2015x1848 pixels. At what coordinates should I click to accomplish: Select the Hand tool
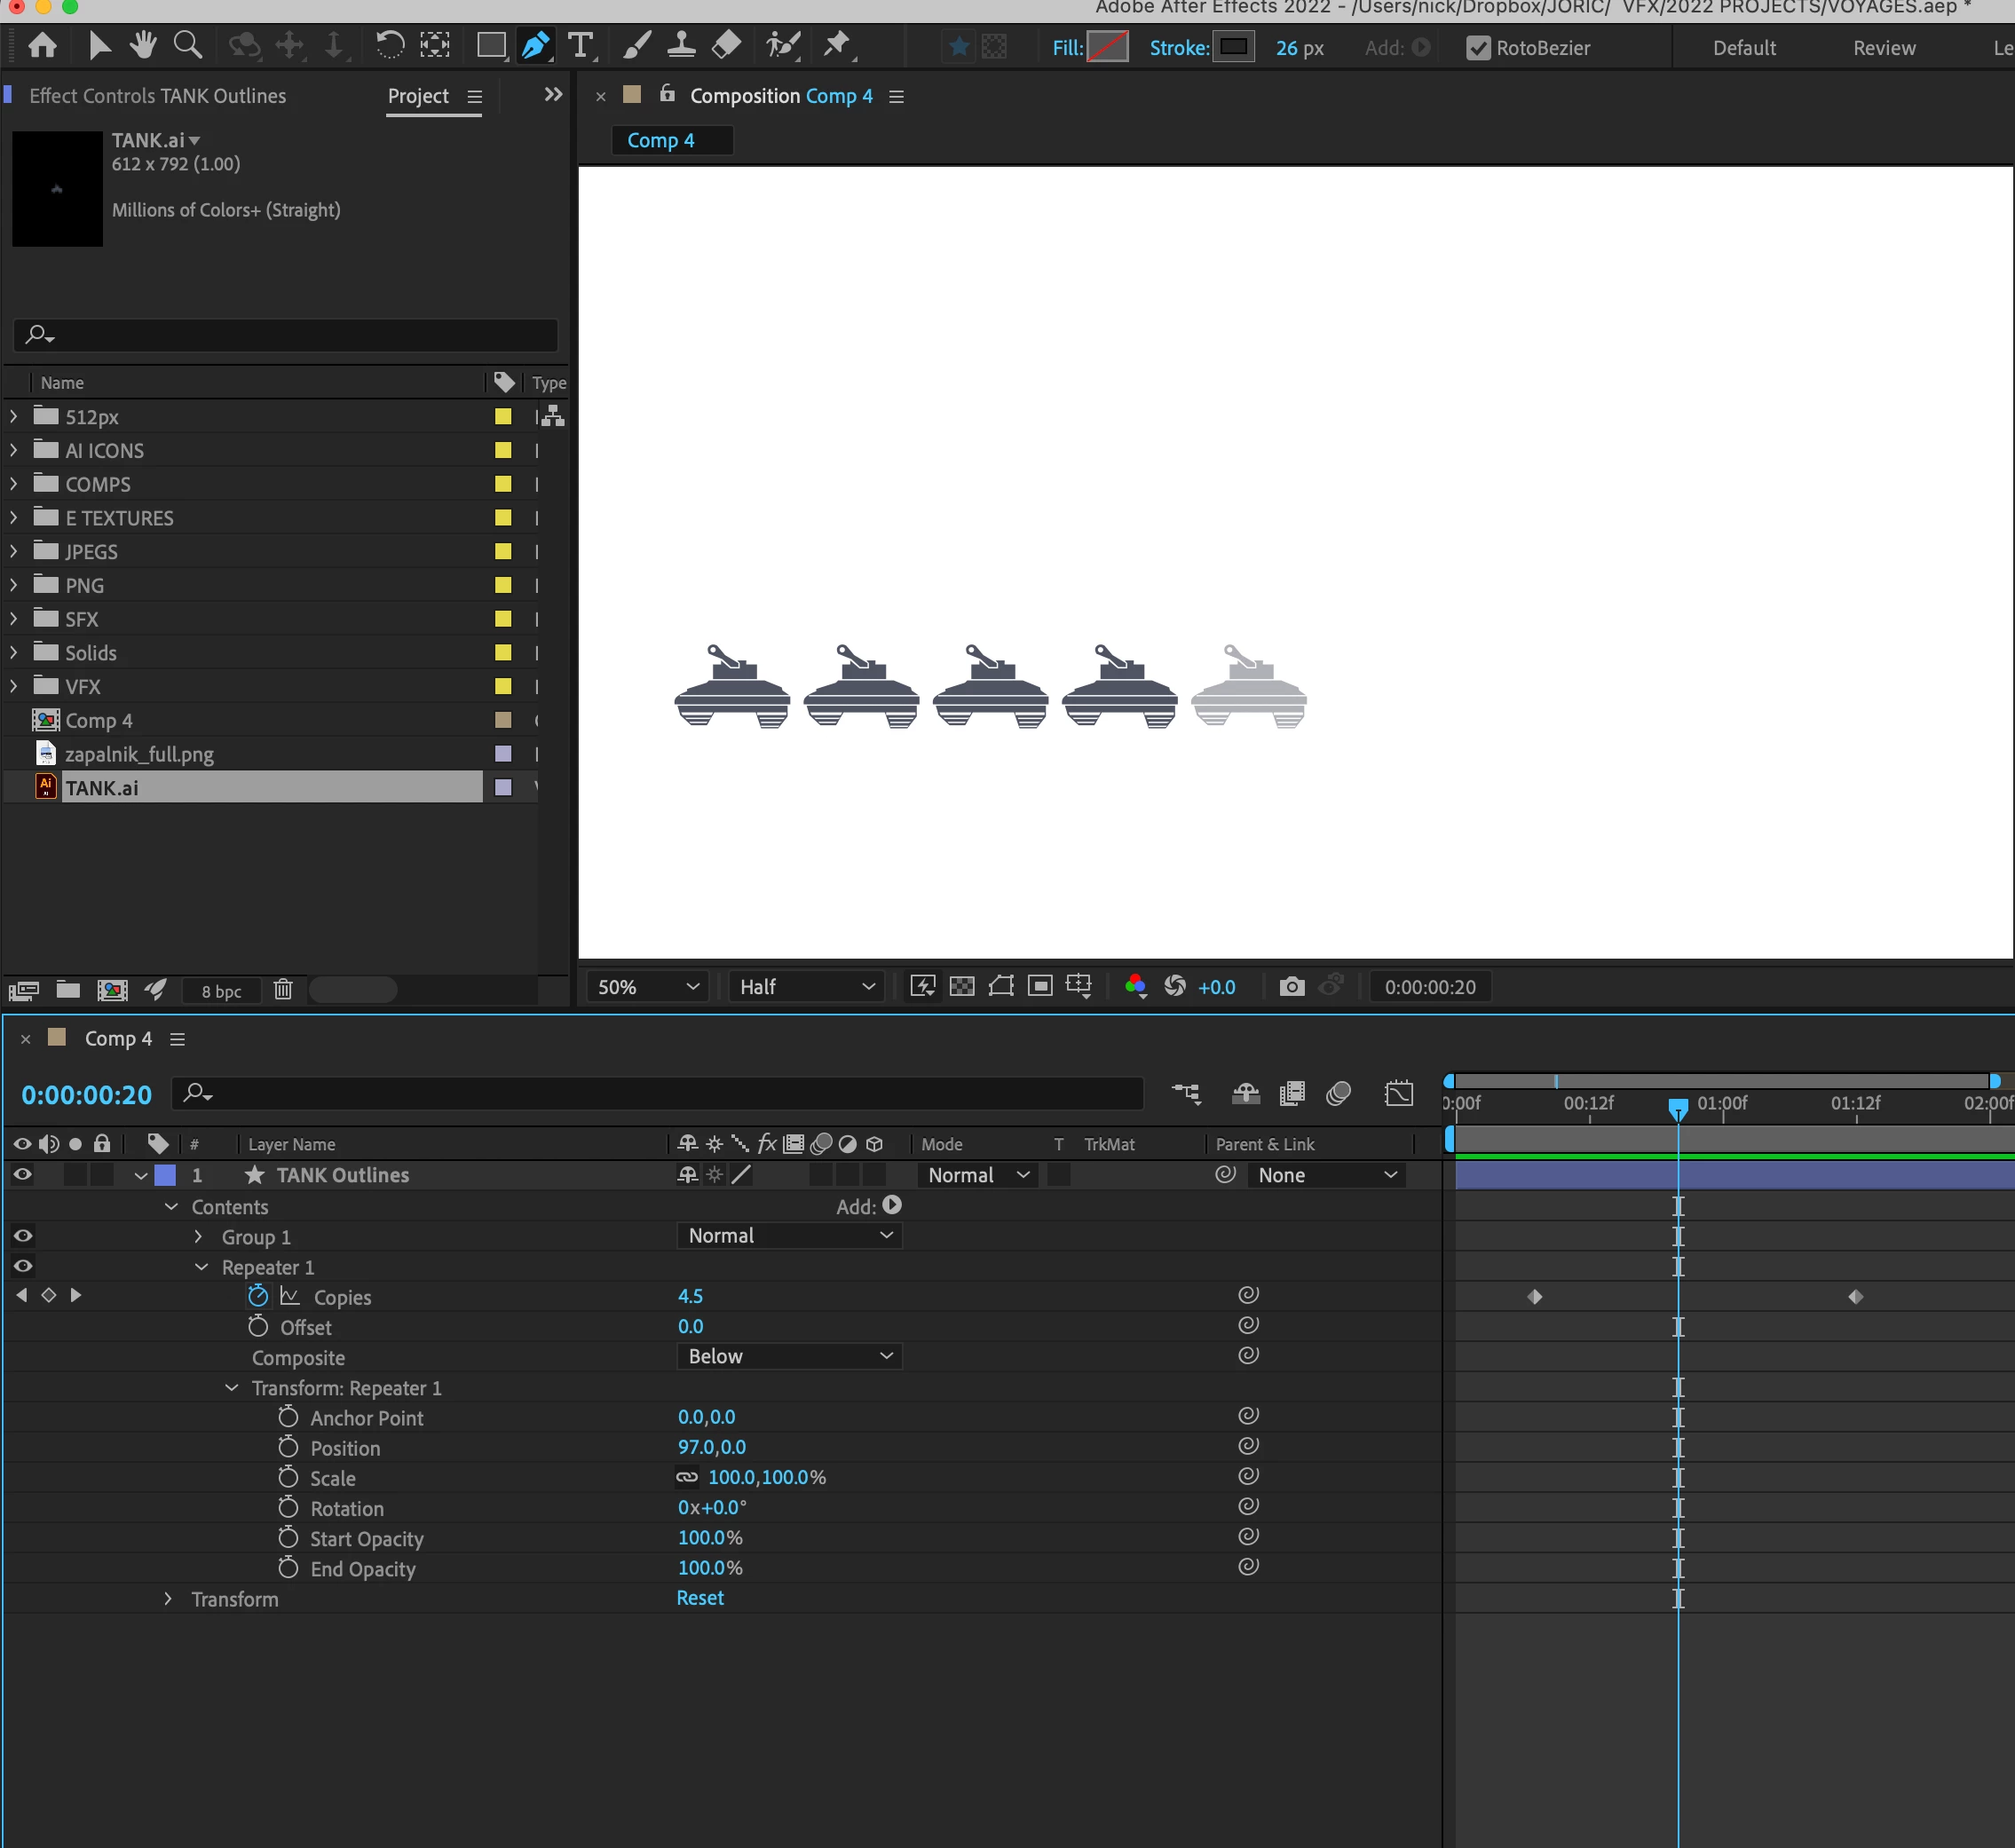143,45
